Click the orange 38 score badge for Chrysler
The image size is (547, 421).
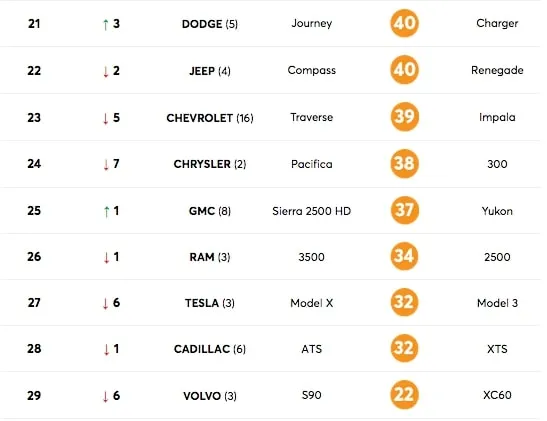(404, 163)
